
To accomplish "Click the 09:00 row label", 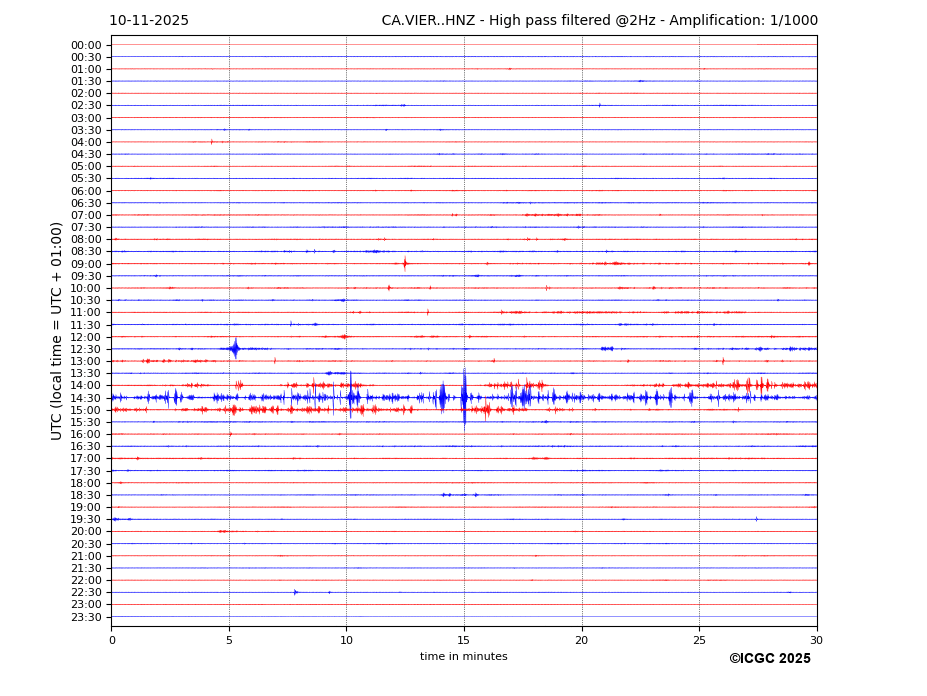I will tap(86, 264).
